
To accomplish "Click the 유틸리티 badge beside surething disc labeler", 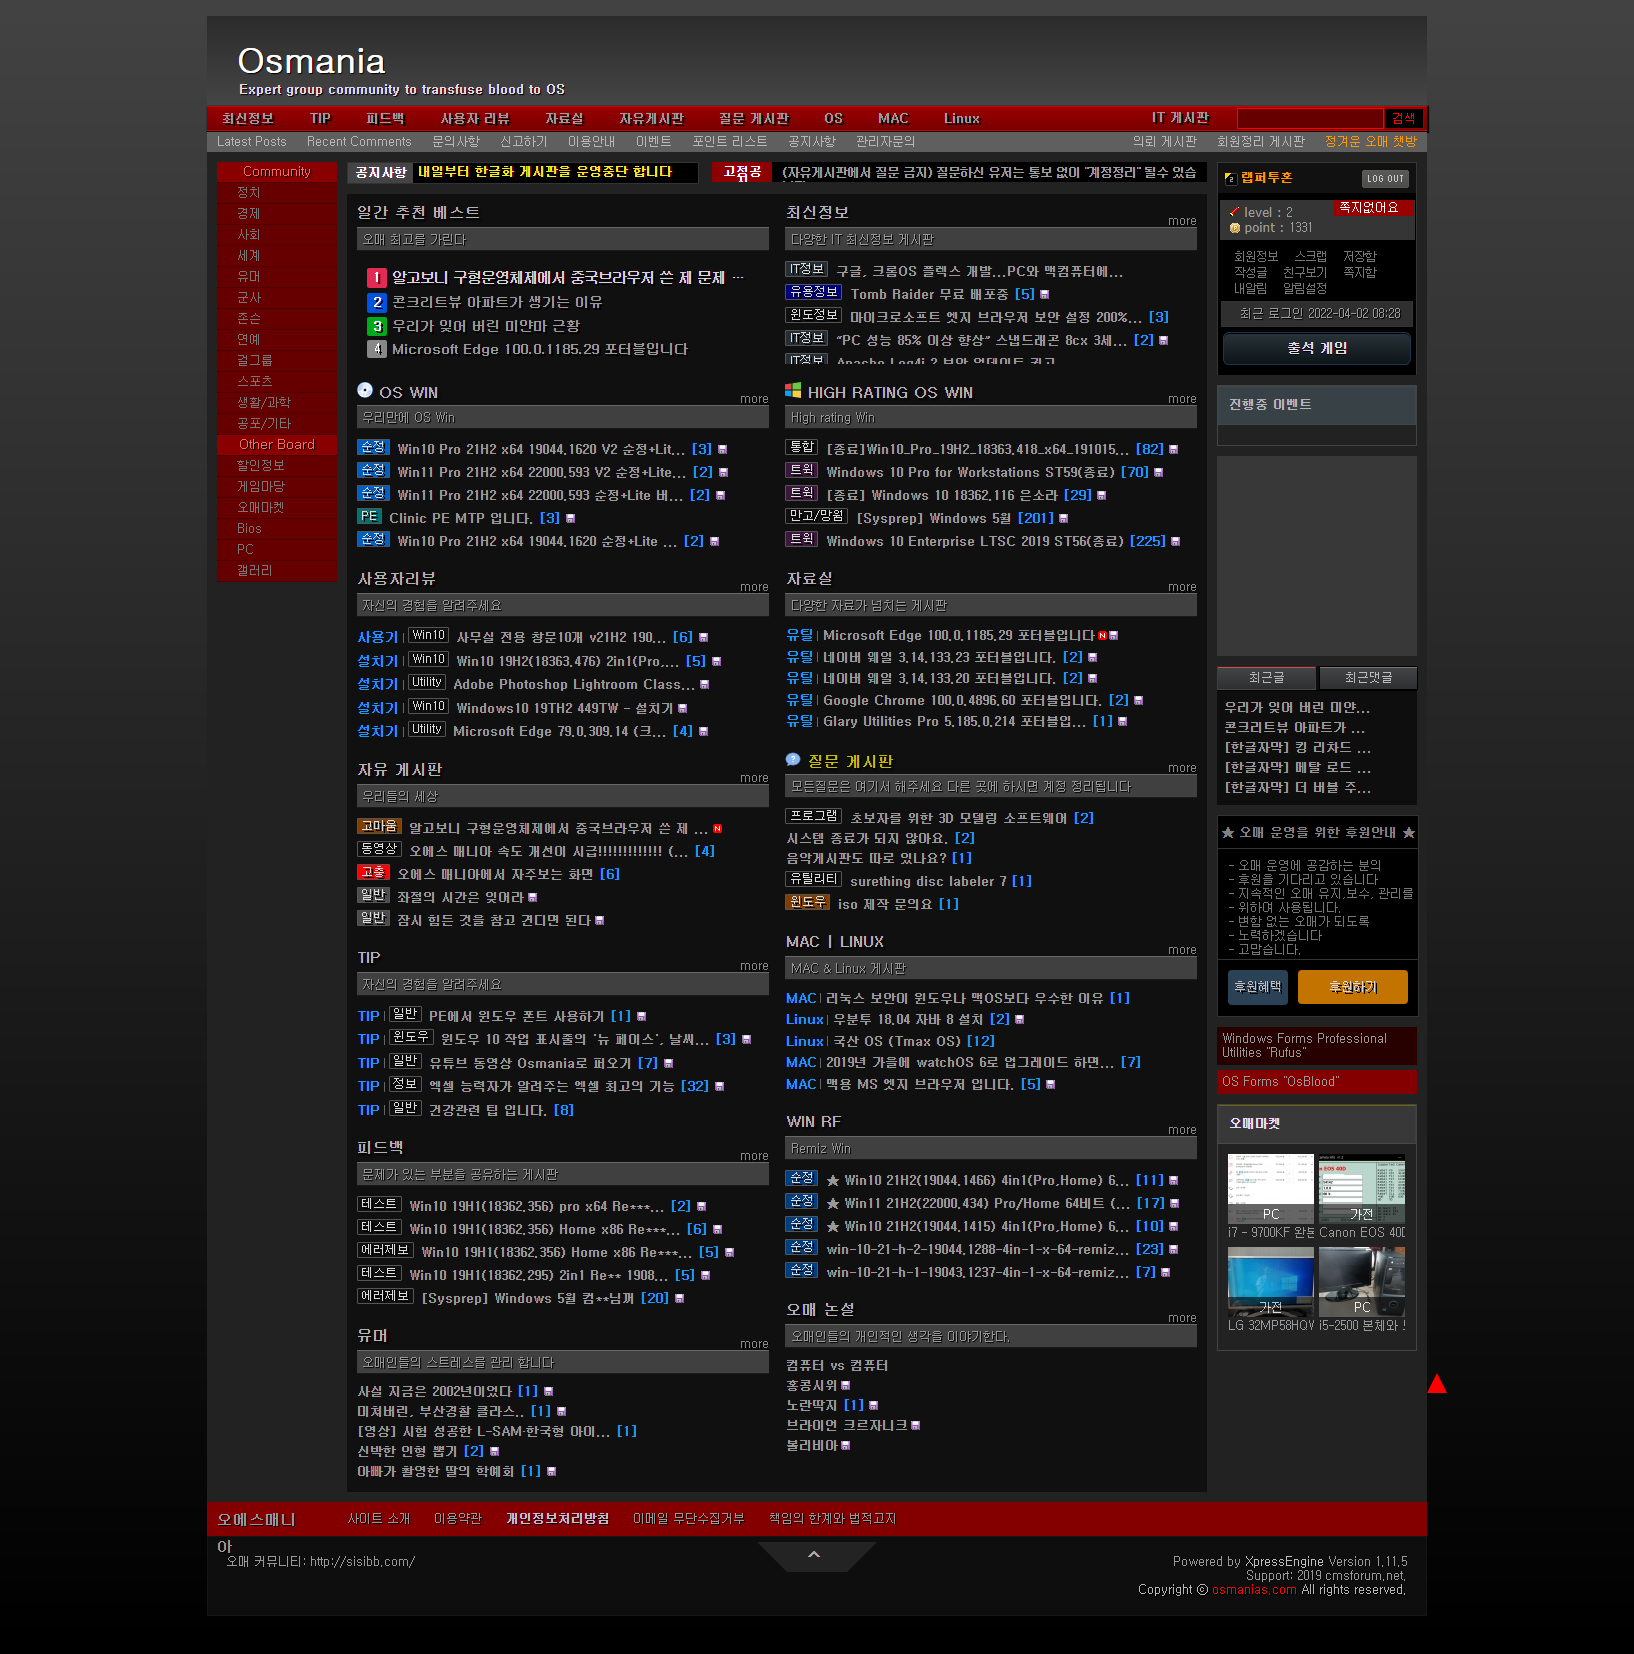I will click(814, 879).
